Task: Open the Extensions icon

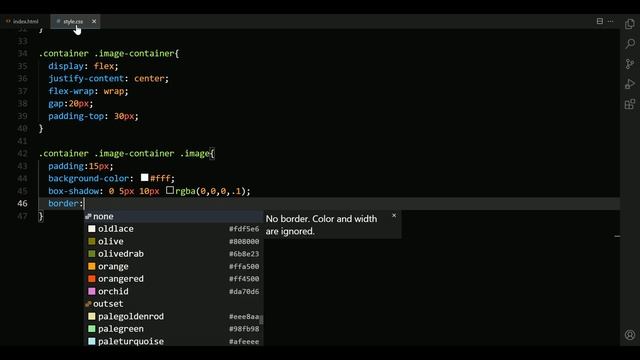Action: coord(630,104)
